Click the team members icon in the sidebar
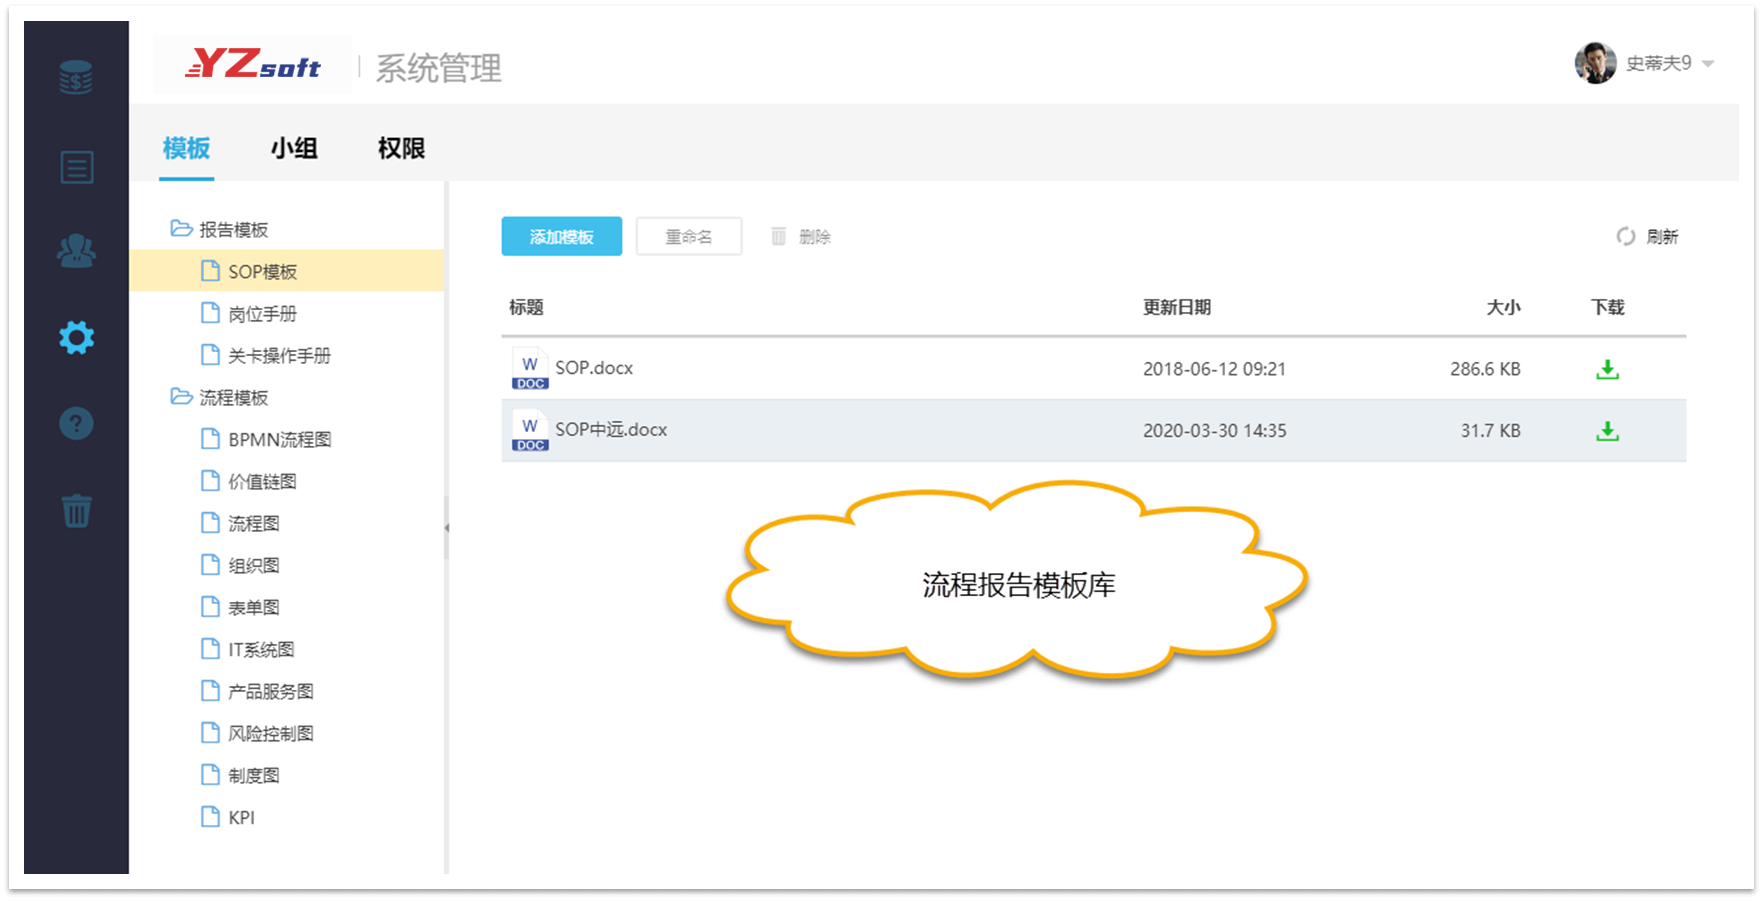 76,252
